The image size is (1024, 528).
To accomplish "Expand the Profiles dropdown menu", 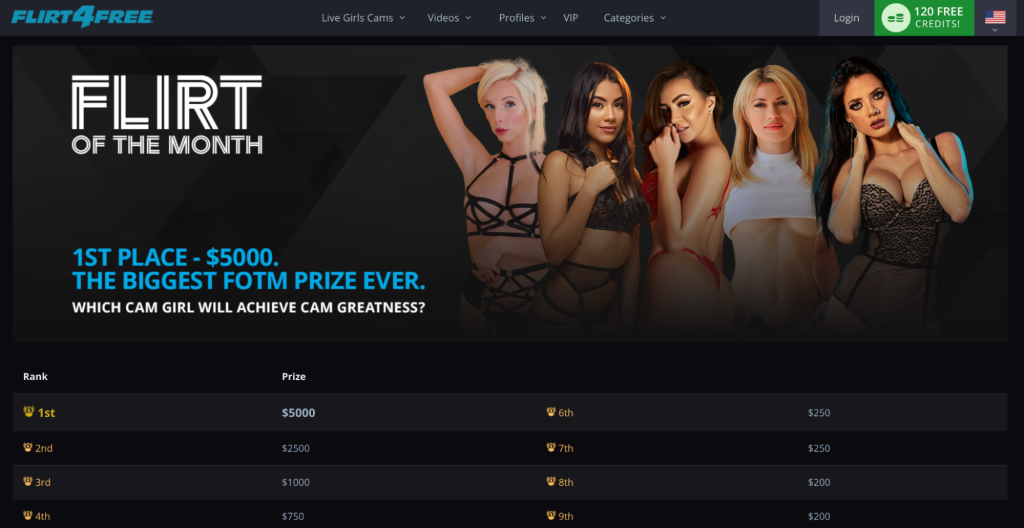I will [522, 18].
